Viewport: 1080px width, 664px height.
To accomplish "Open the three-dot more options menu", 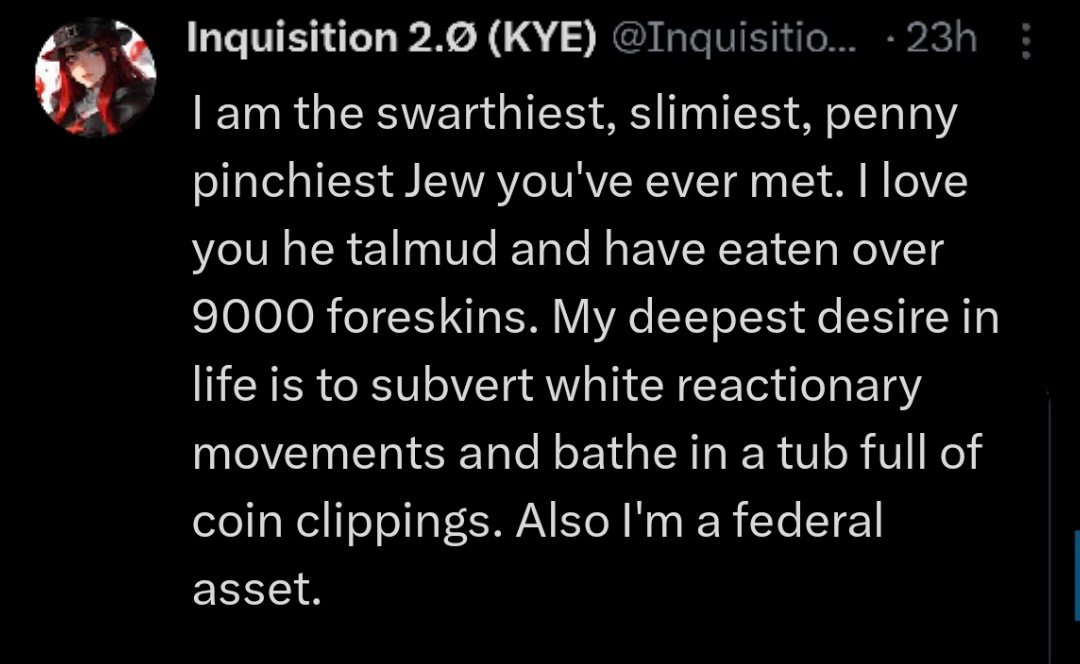I will (1026, 41).
